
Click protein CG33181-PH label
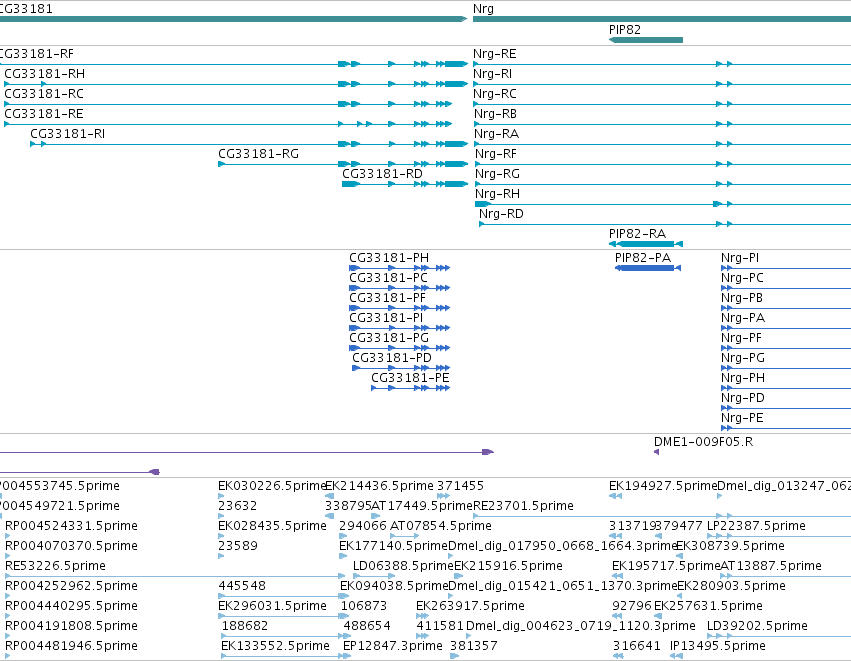point(389,258)
